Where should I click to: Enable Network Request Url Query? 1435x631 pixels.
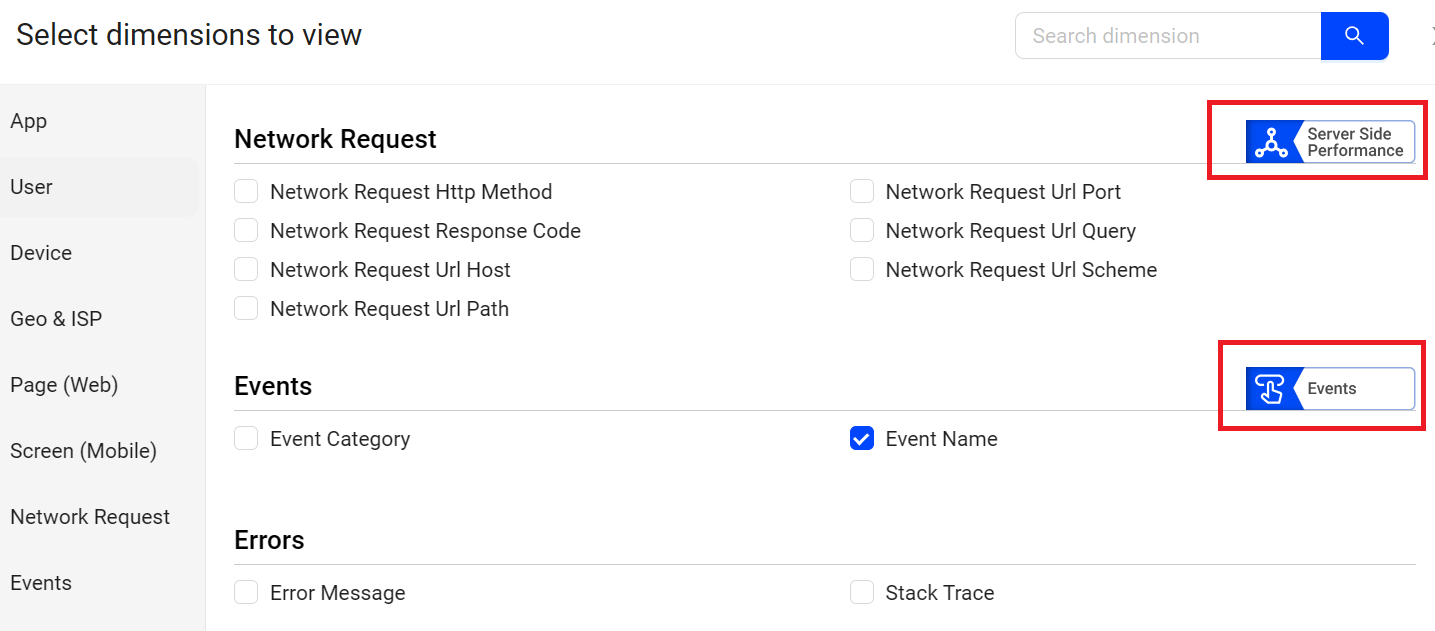coord(862,231)
